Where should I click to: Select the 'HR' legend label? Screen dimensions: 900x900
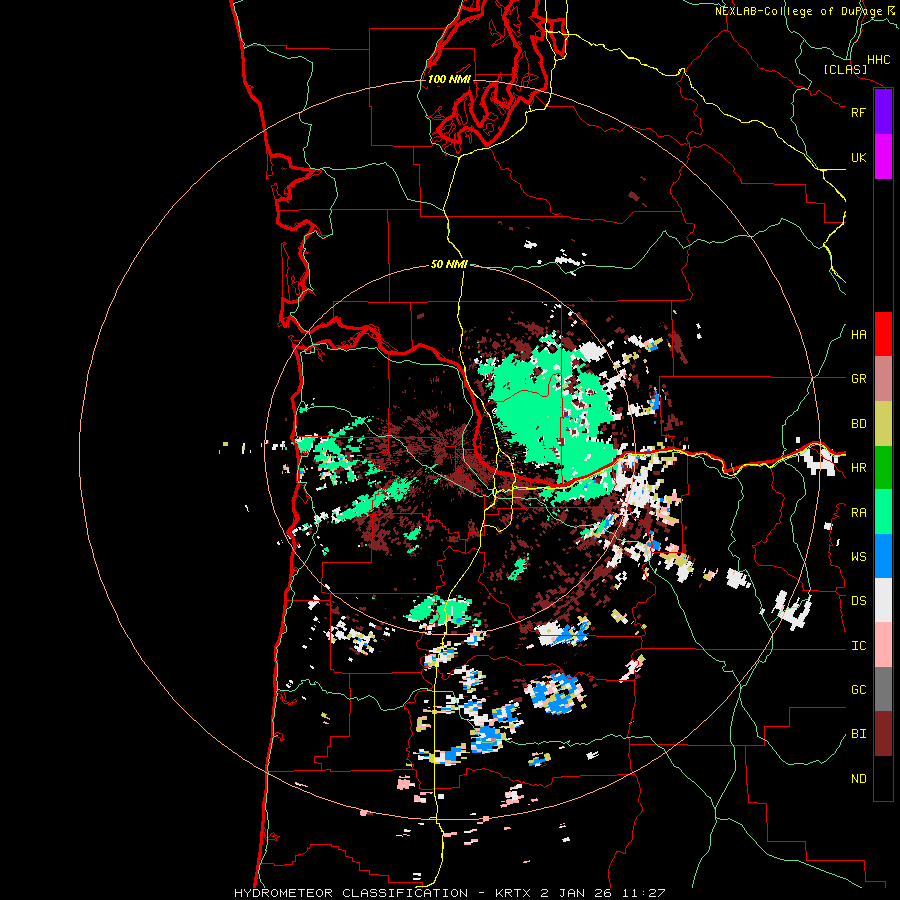(858, 468)
